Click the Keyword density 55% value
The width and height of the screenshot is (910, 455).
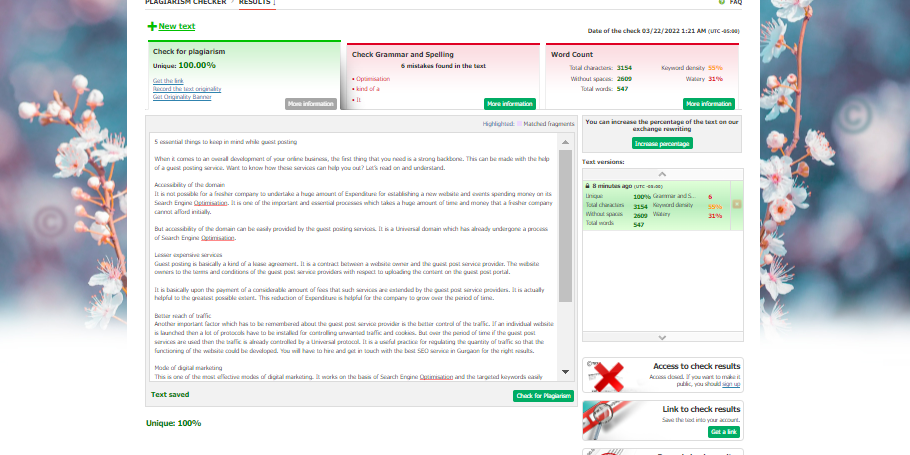point(715,68)
